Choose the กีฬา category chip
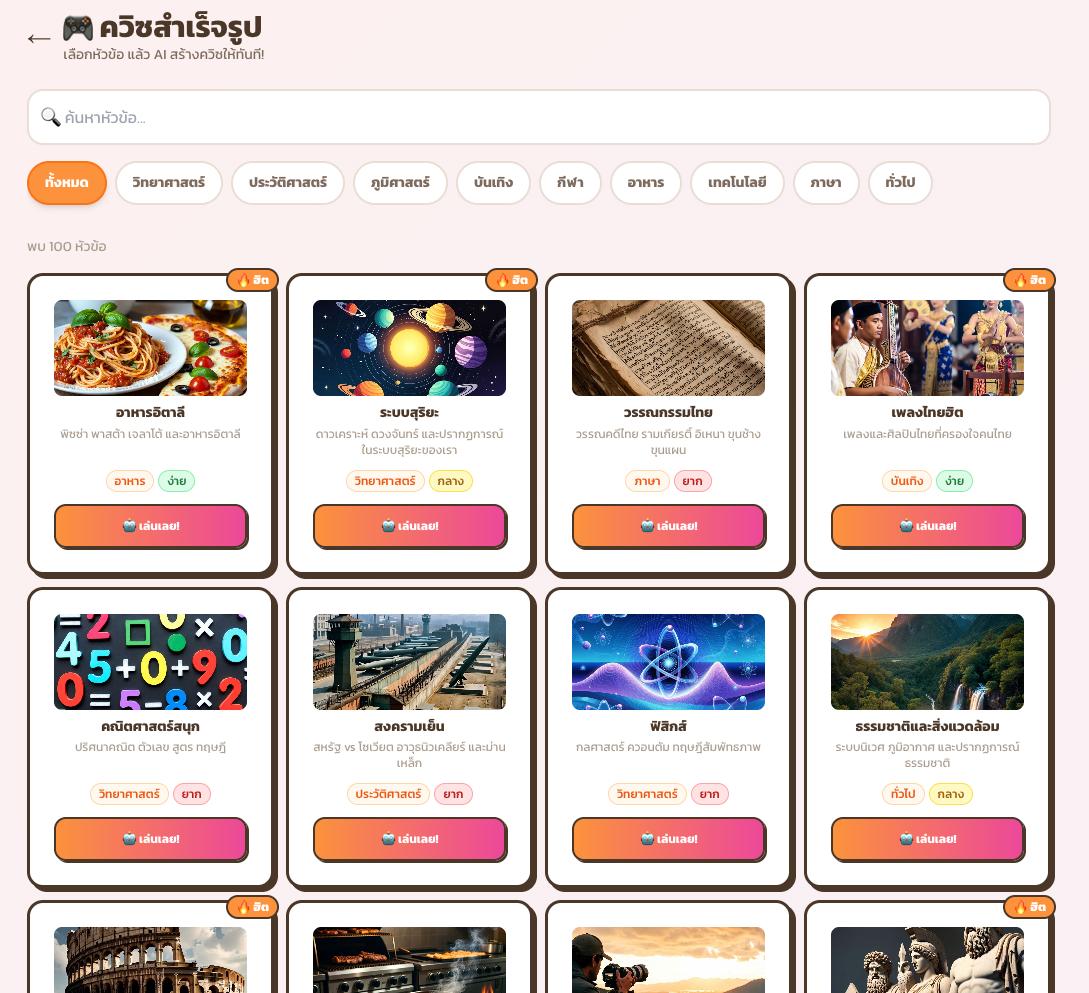The height and width of the screenshot is (993, 1089). (x=570, y=183)
